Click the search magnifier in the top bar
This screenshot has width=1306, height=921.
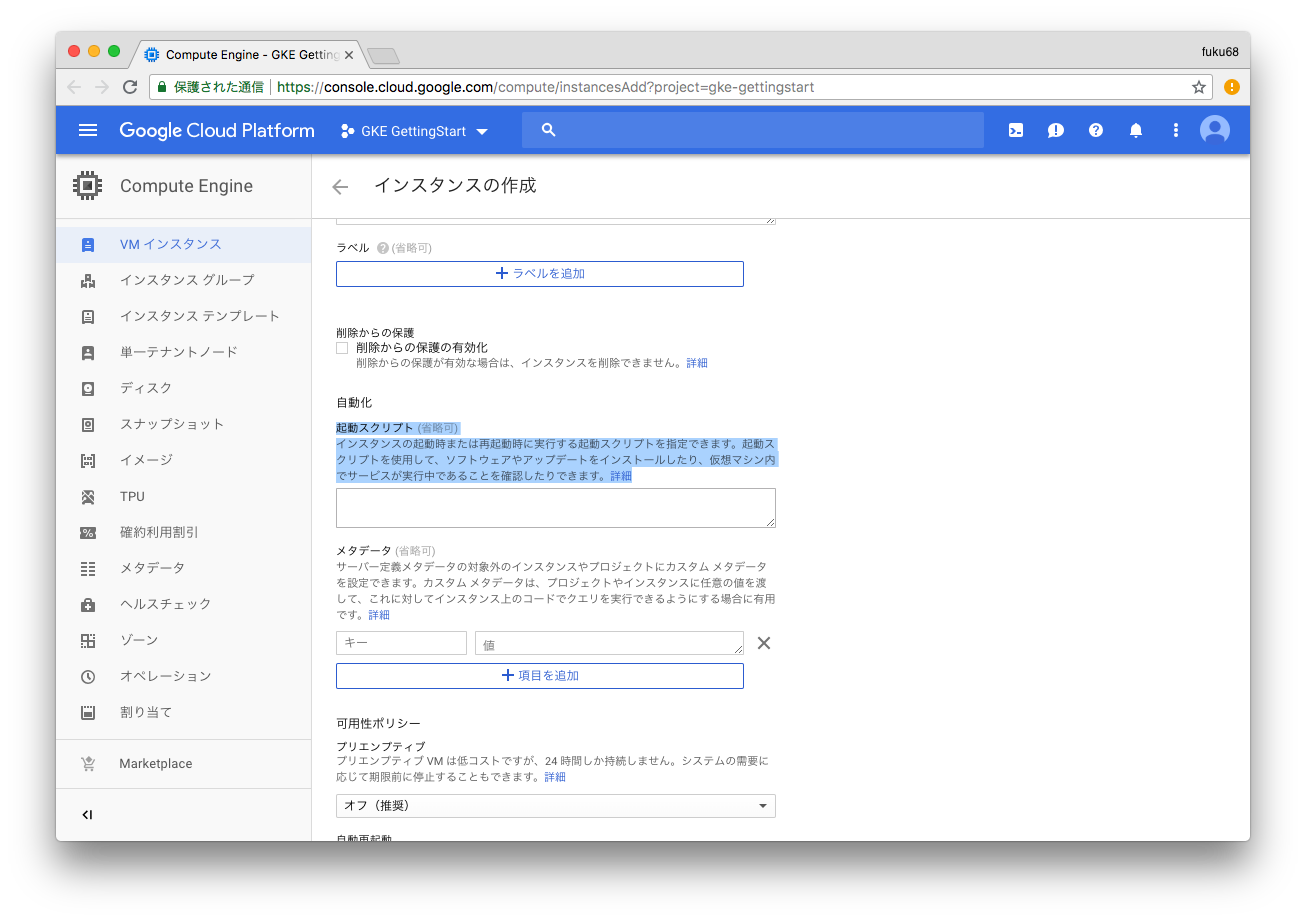point(547,129)
